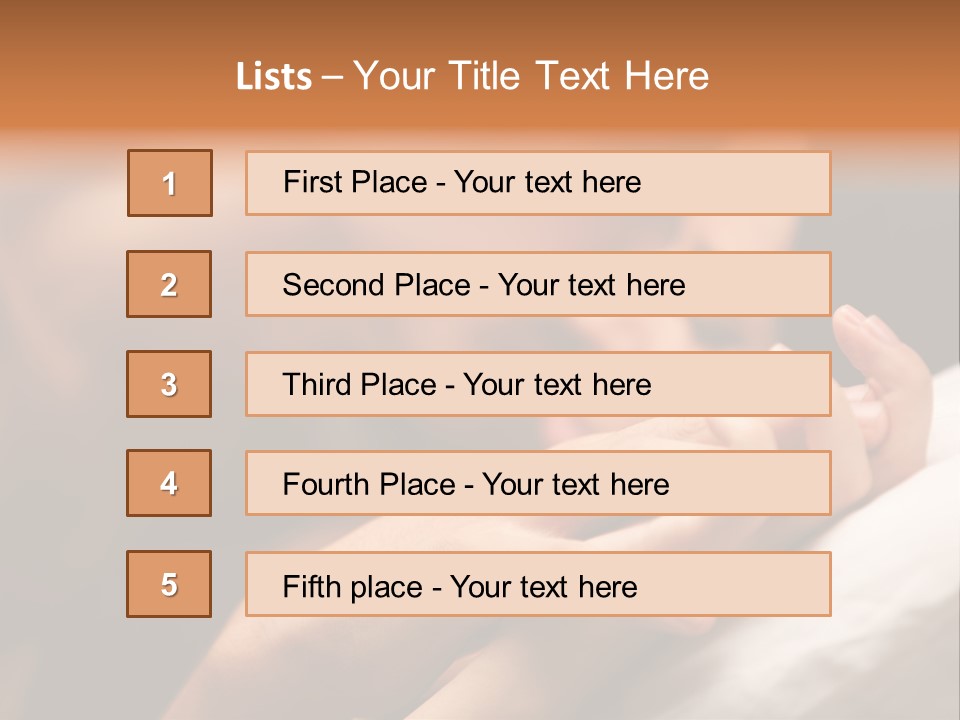This screenshot has height=720, width=960.
Task: Select the number 4 box
Action: tap(169, 483)
